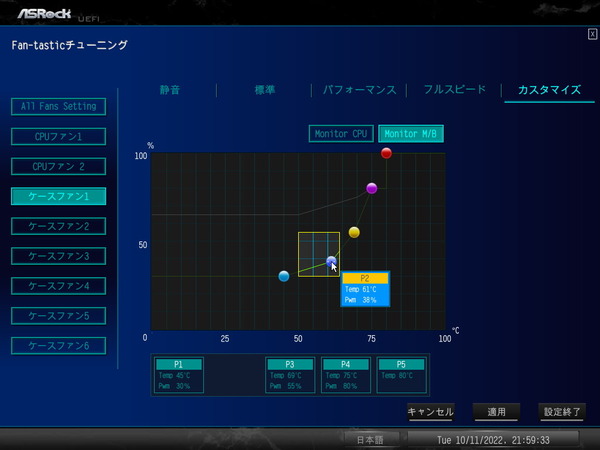Choose ケースファン3 from the fan list
The height and width of the screenshot is (450, 600).
[58, 256]
